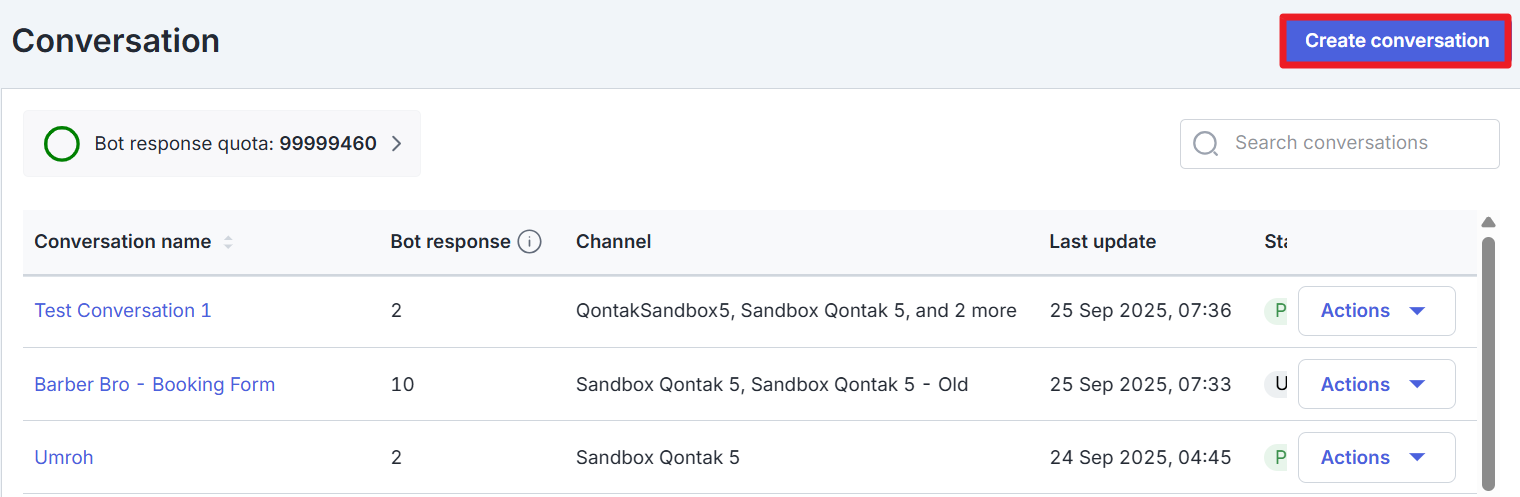
Task: Open the Barber Bro - Booking Form link
Action: [155, 385]
